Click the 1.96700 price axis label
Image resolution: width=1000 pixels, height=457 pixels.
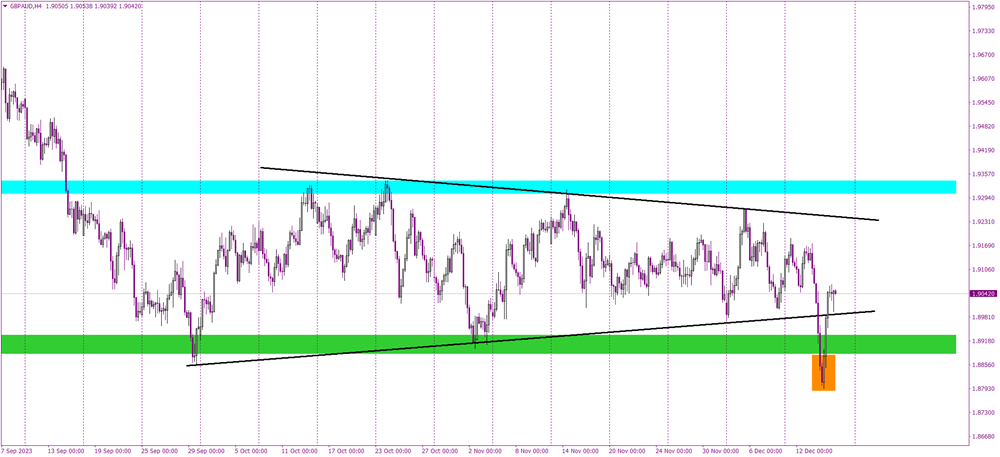(984, 55)
